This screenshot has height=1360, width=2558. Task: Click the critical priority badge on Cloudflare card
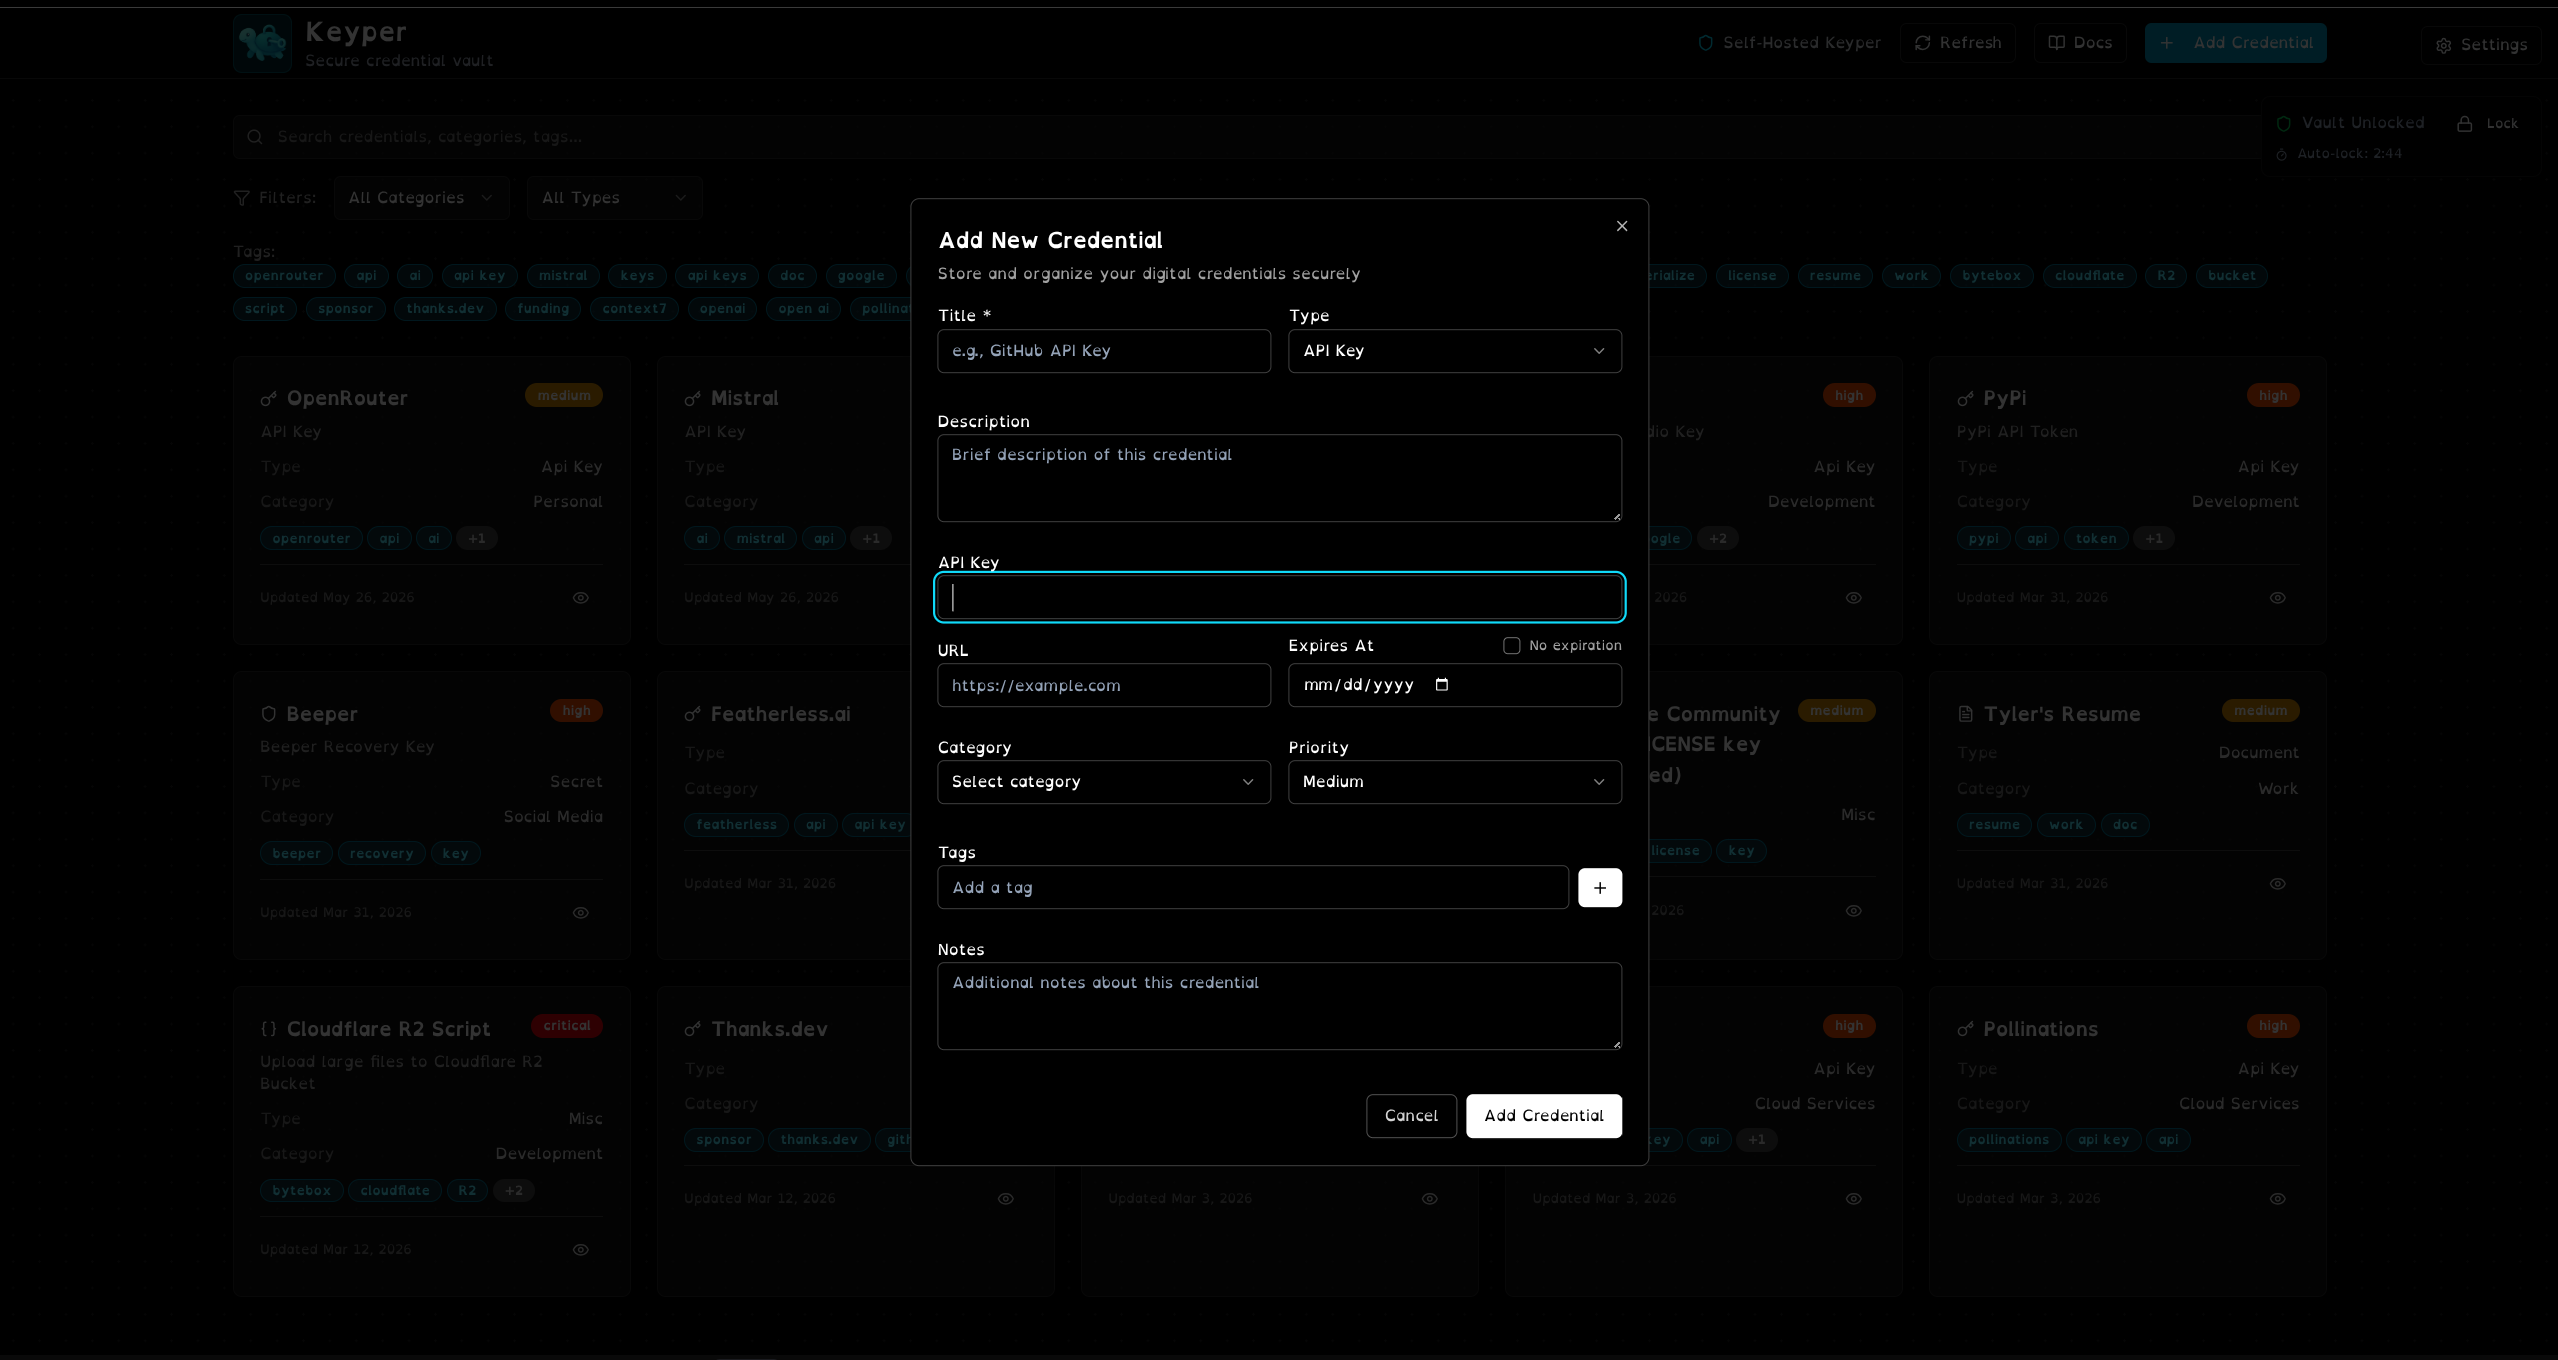coord(567,1026)
